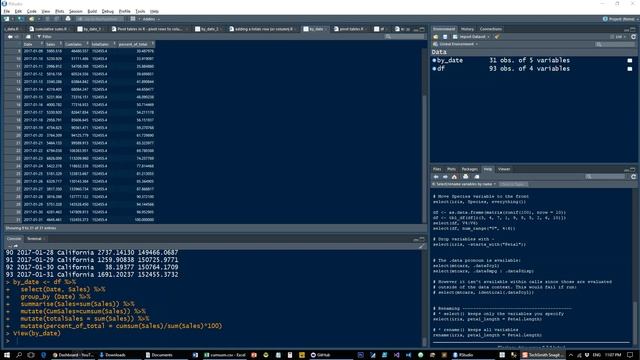
Task: Switch to the Files tab
Action: click(x=437, y=169)
